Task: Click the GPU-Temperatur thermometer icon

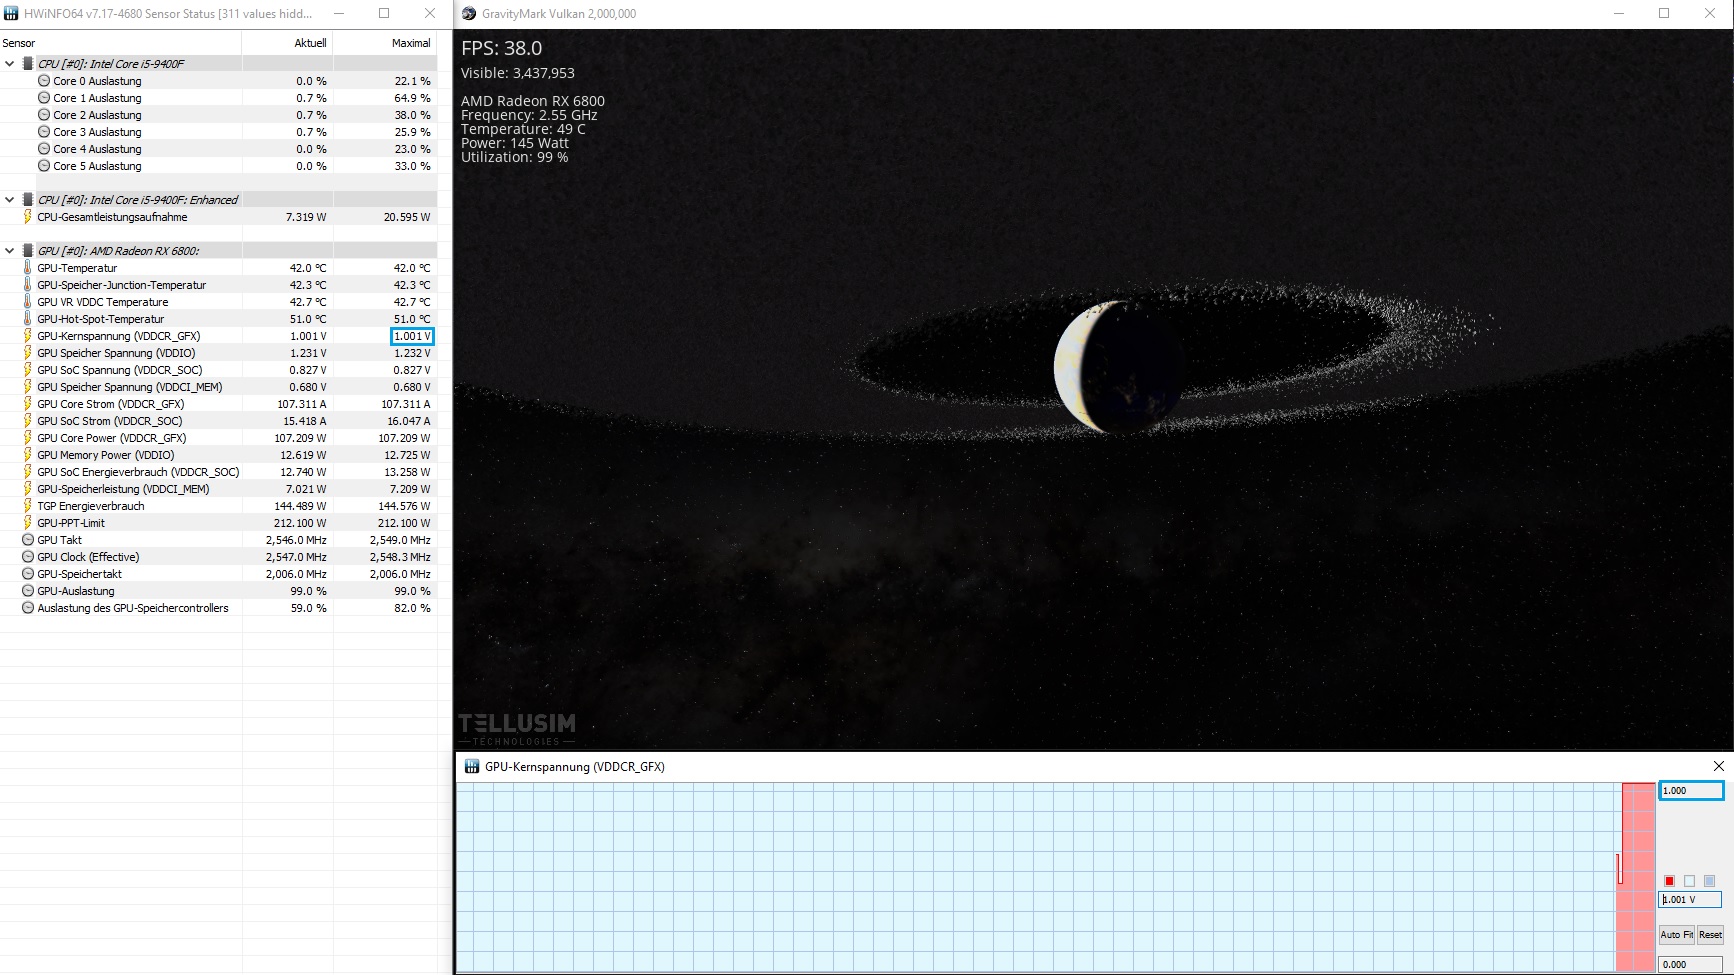Action: [x=28, y=268]
